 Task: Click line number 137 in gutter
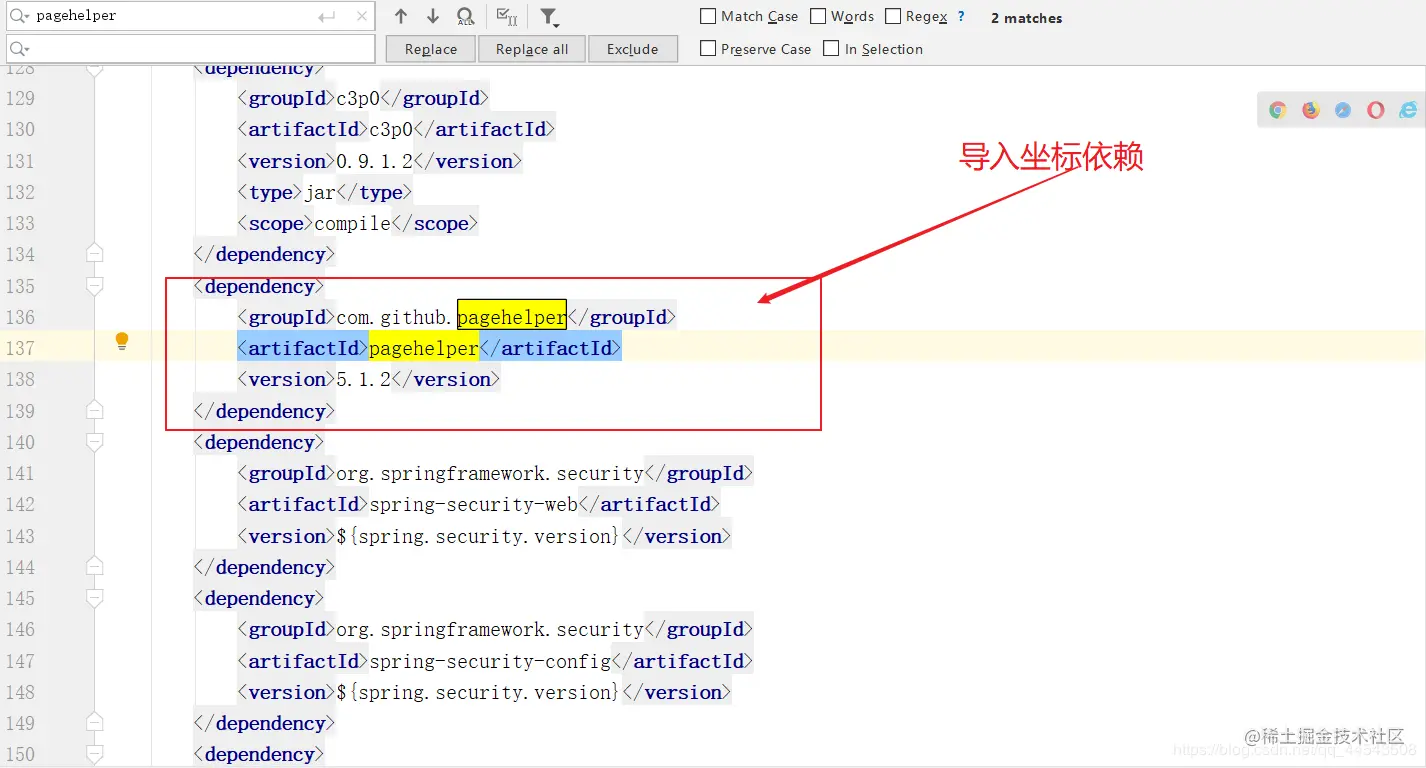[x=20, y=348]
